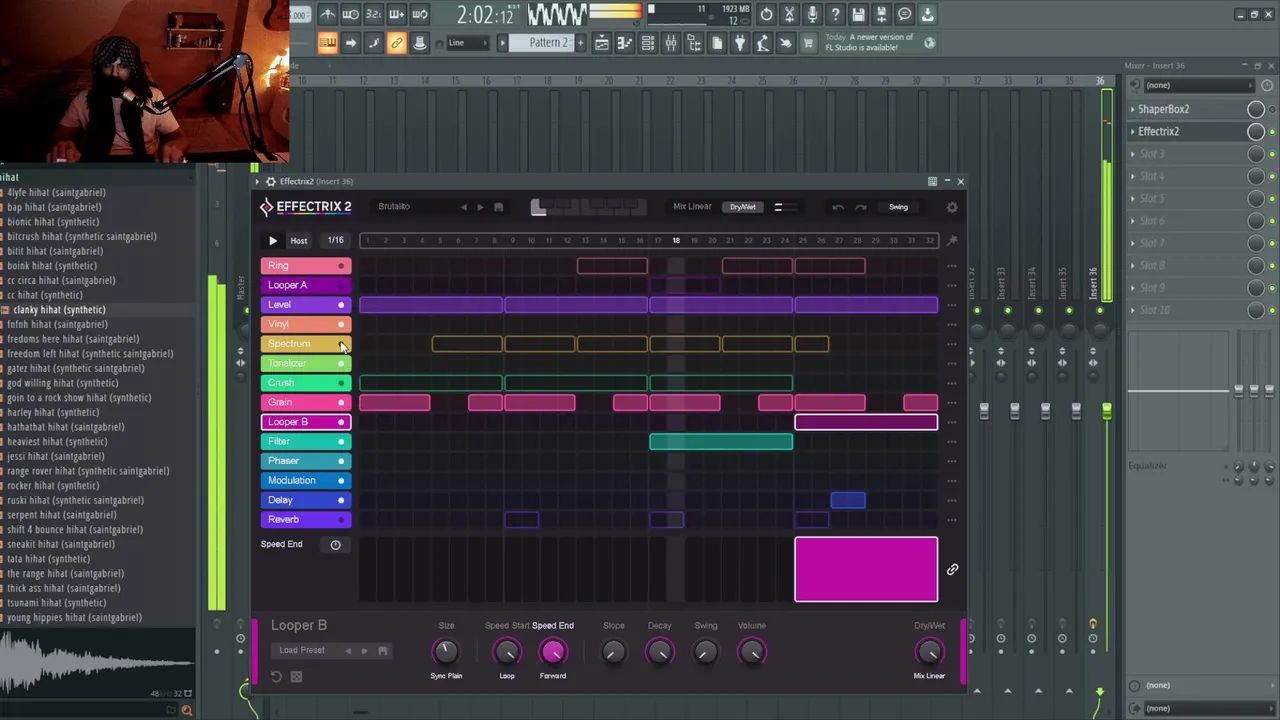Open the piano roll toolbar icon

(624, 43)
